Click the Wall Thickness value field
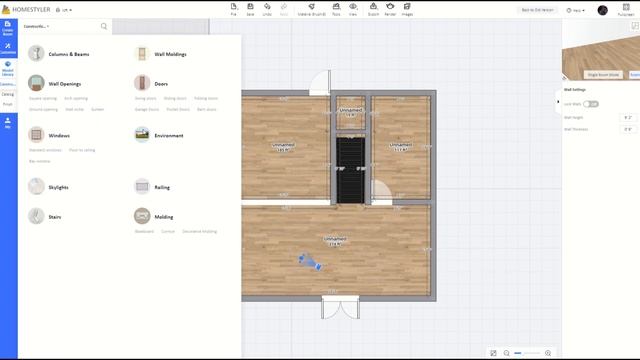640x360 pixels. coord(628,129)
